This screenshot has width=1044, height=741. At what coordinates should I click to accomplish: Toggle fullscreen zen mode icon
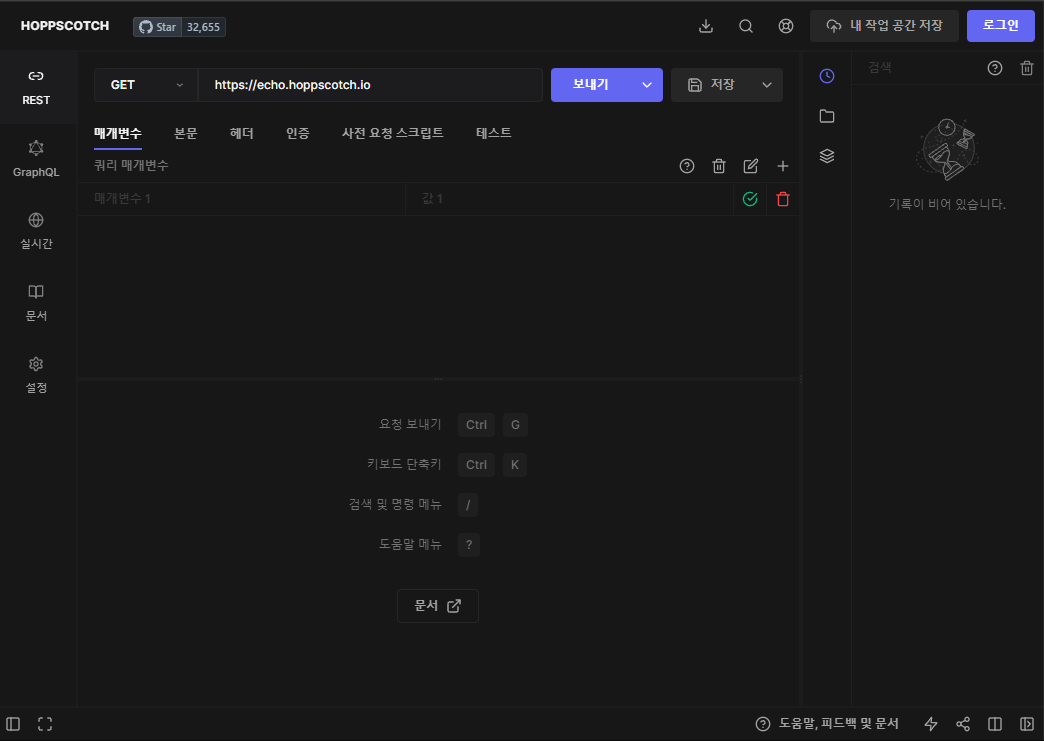click(x=45, y=724)
